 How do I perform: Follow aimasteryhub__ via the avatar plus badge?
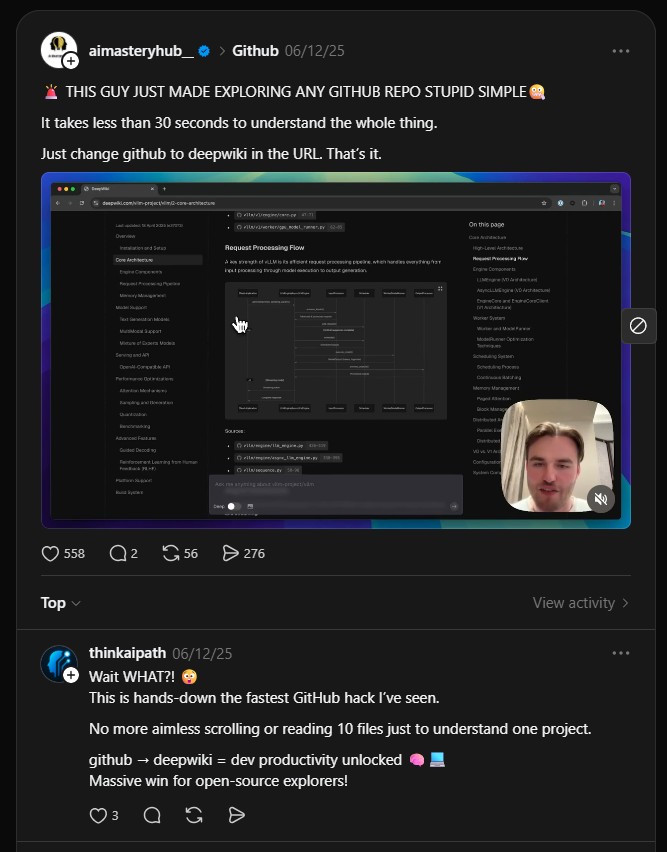(71, 62)
